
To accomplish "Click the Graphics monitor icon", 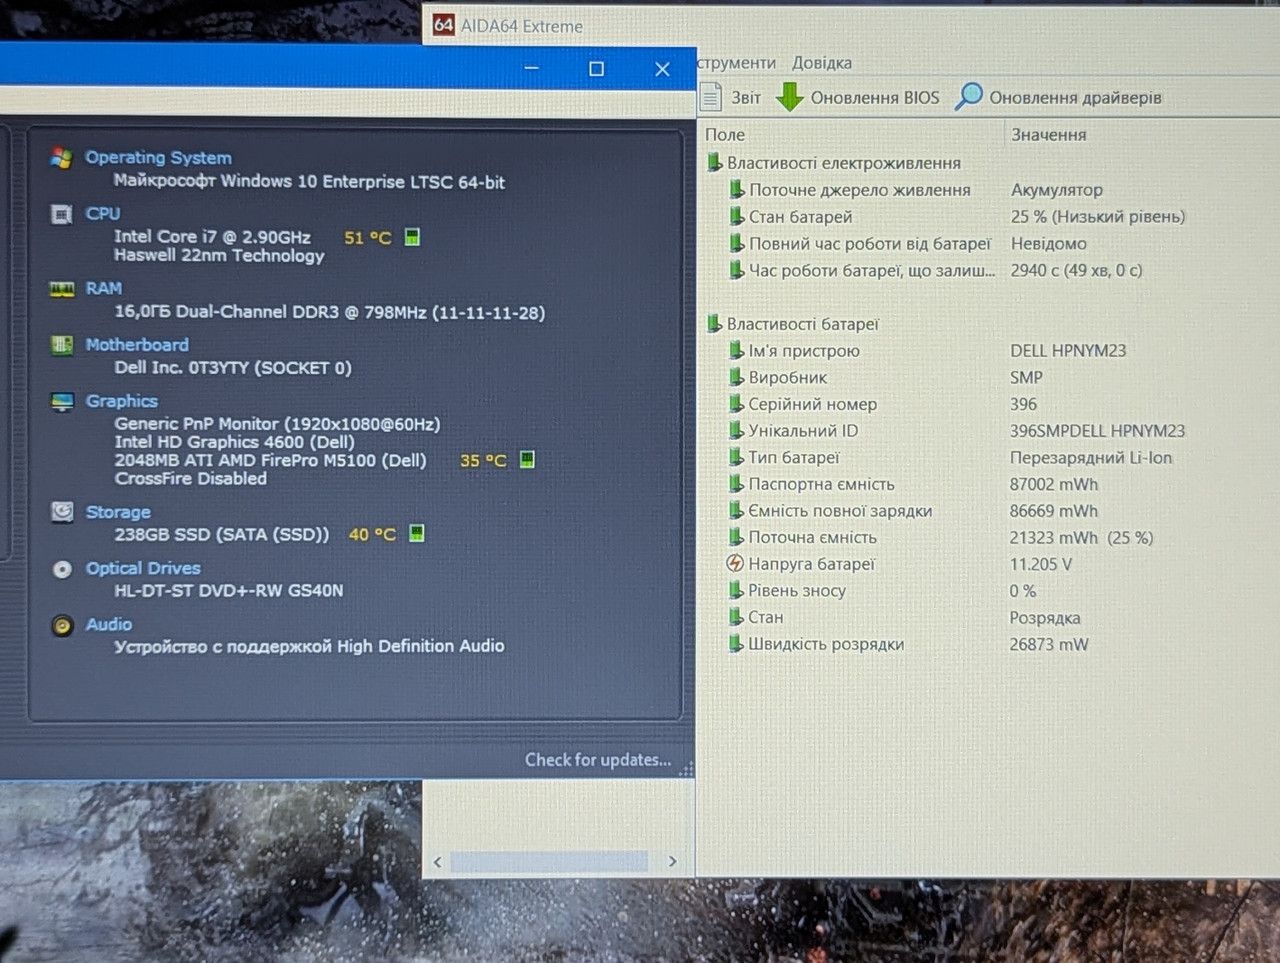I will tap(62, 402).
